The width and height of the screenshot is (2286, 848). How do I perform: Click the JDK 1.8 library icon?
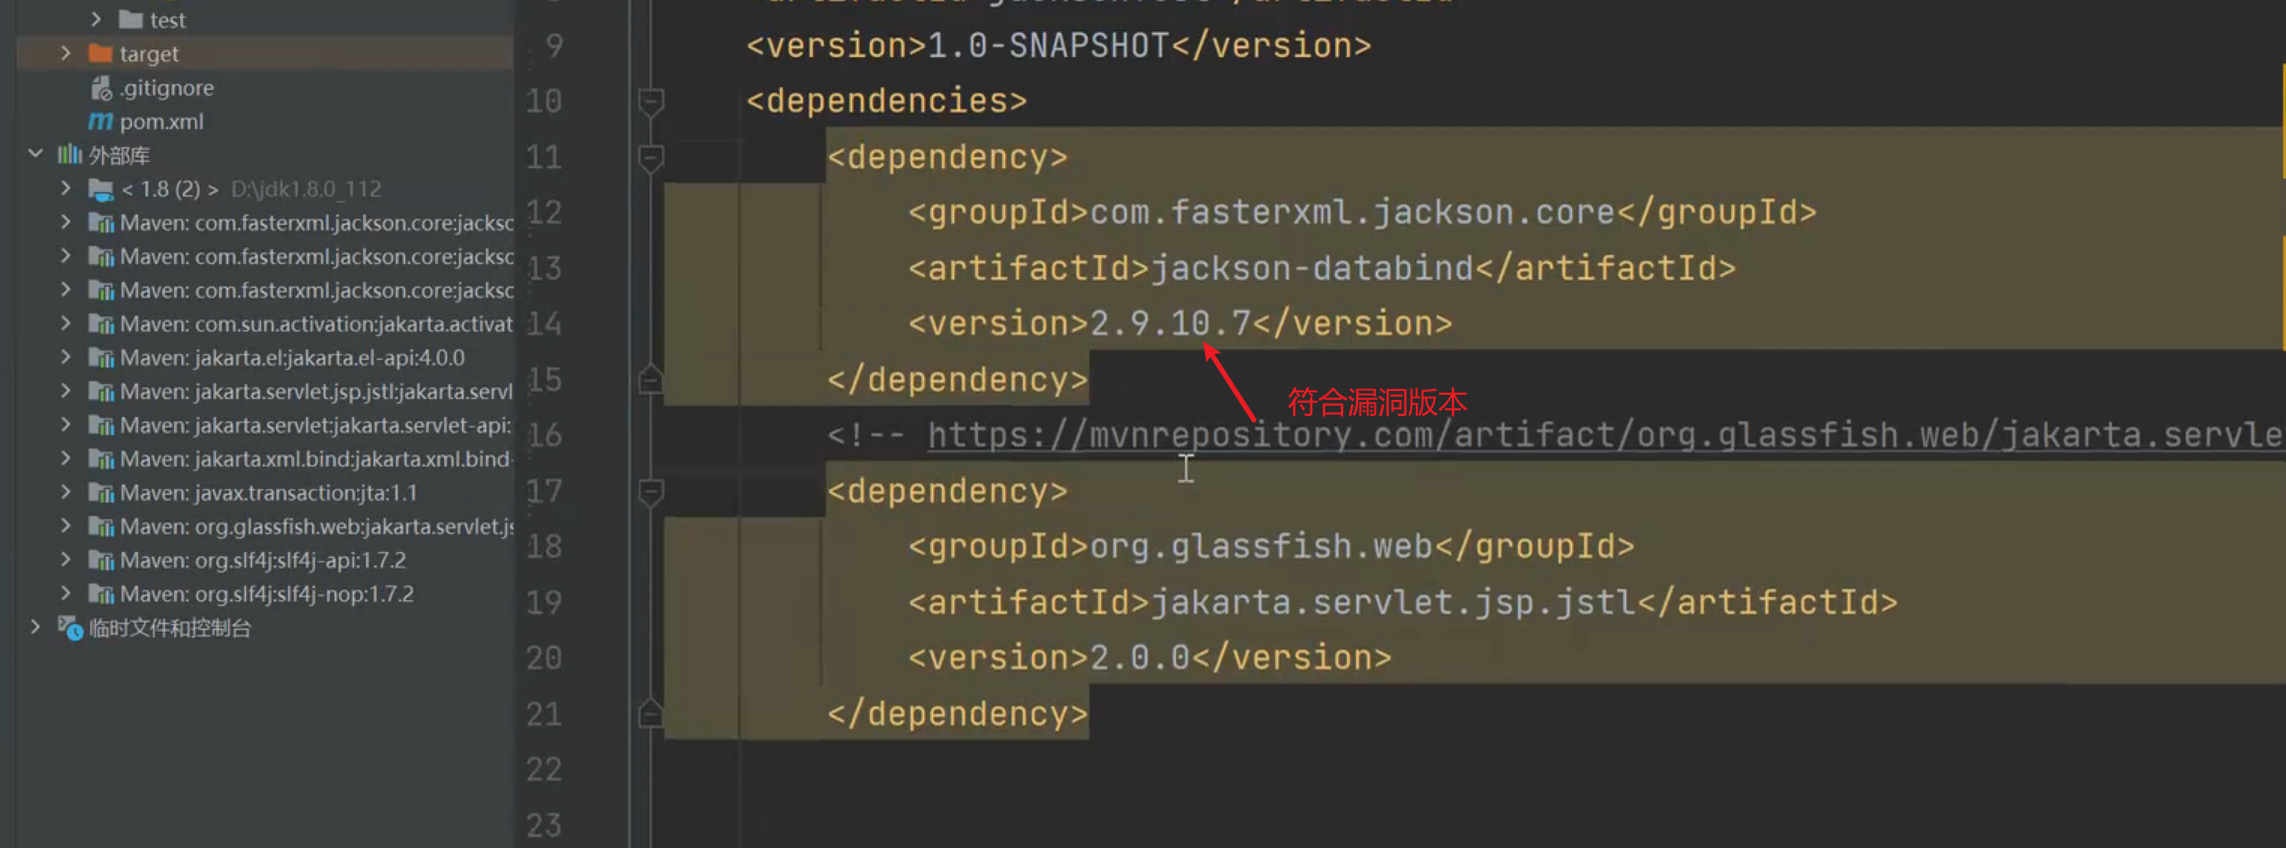(100, 189)
